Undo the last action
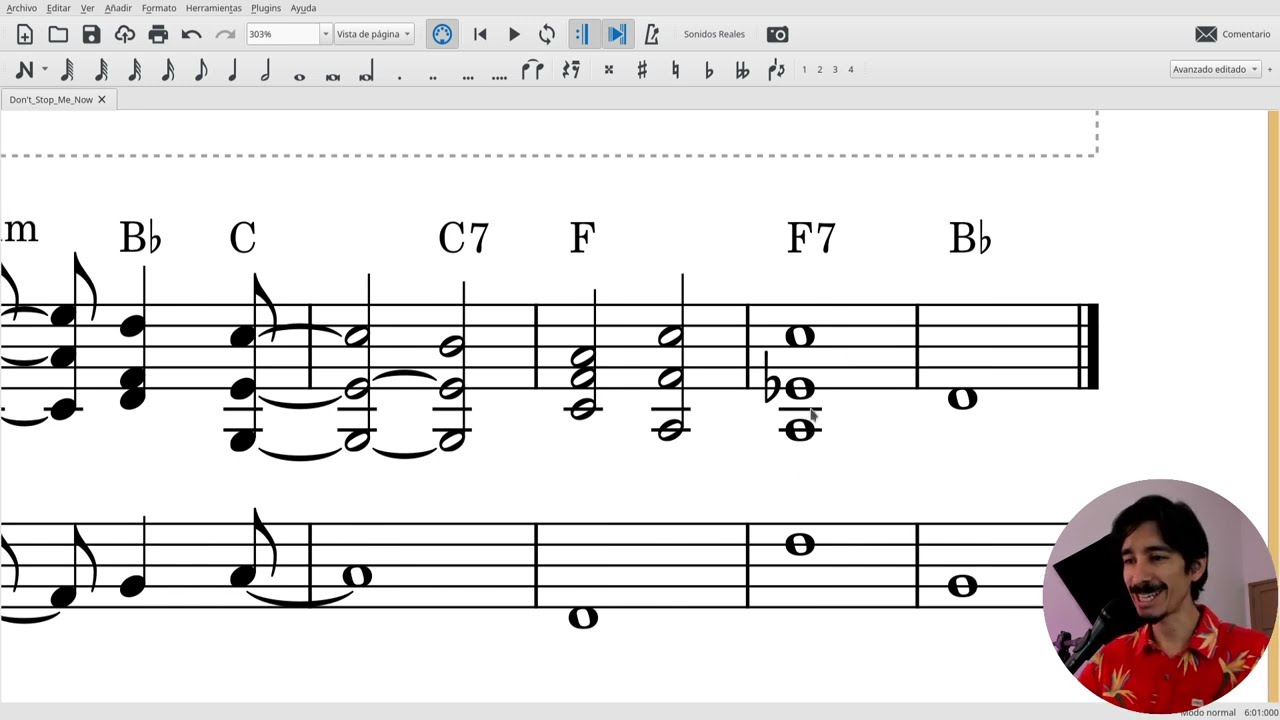The width and height of the screenshot is (1280, 720). 191,34
